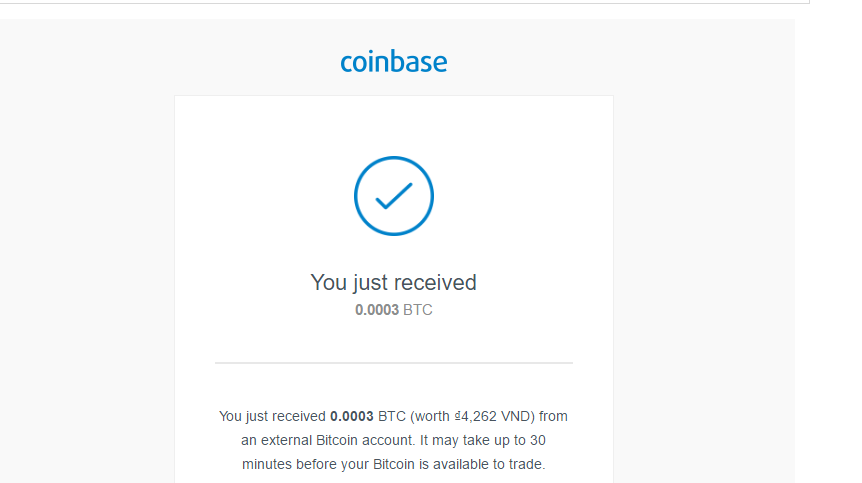862x483 pixels.
Task: Click the word "from" in the paragraph
Action: tap(553, 416)
